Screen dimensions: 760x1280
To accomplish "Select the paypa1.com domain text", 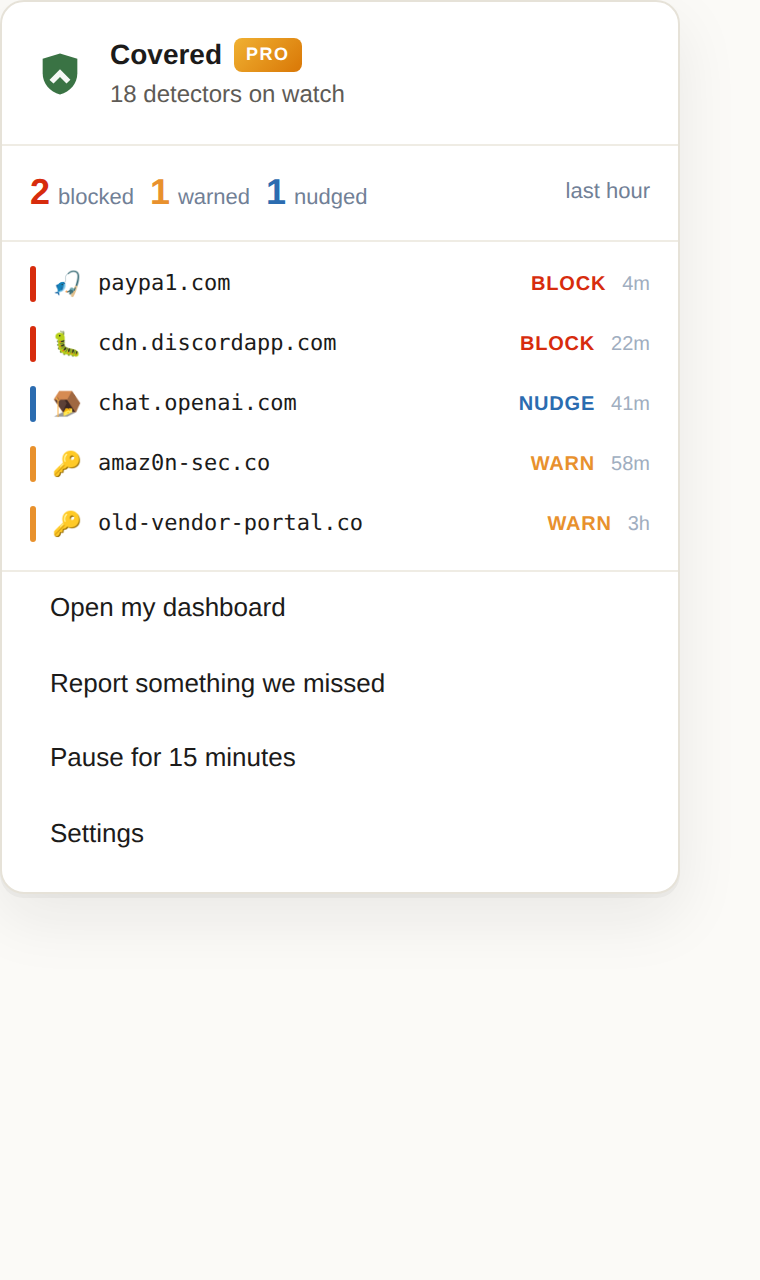I will 164,283.
